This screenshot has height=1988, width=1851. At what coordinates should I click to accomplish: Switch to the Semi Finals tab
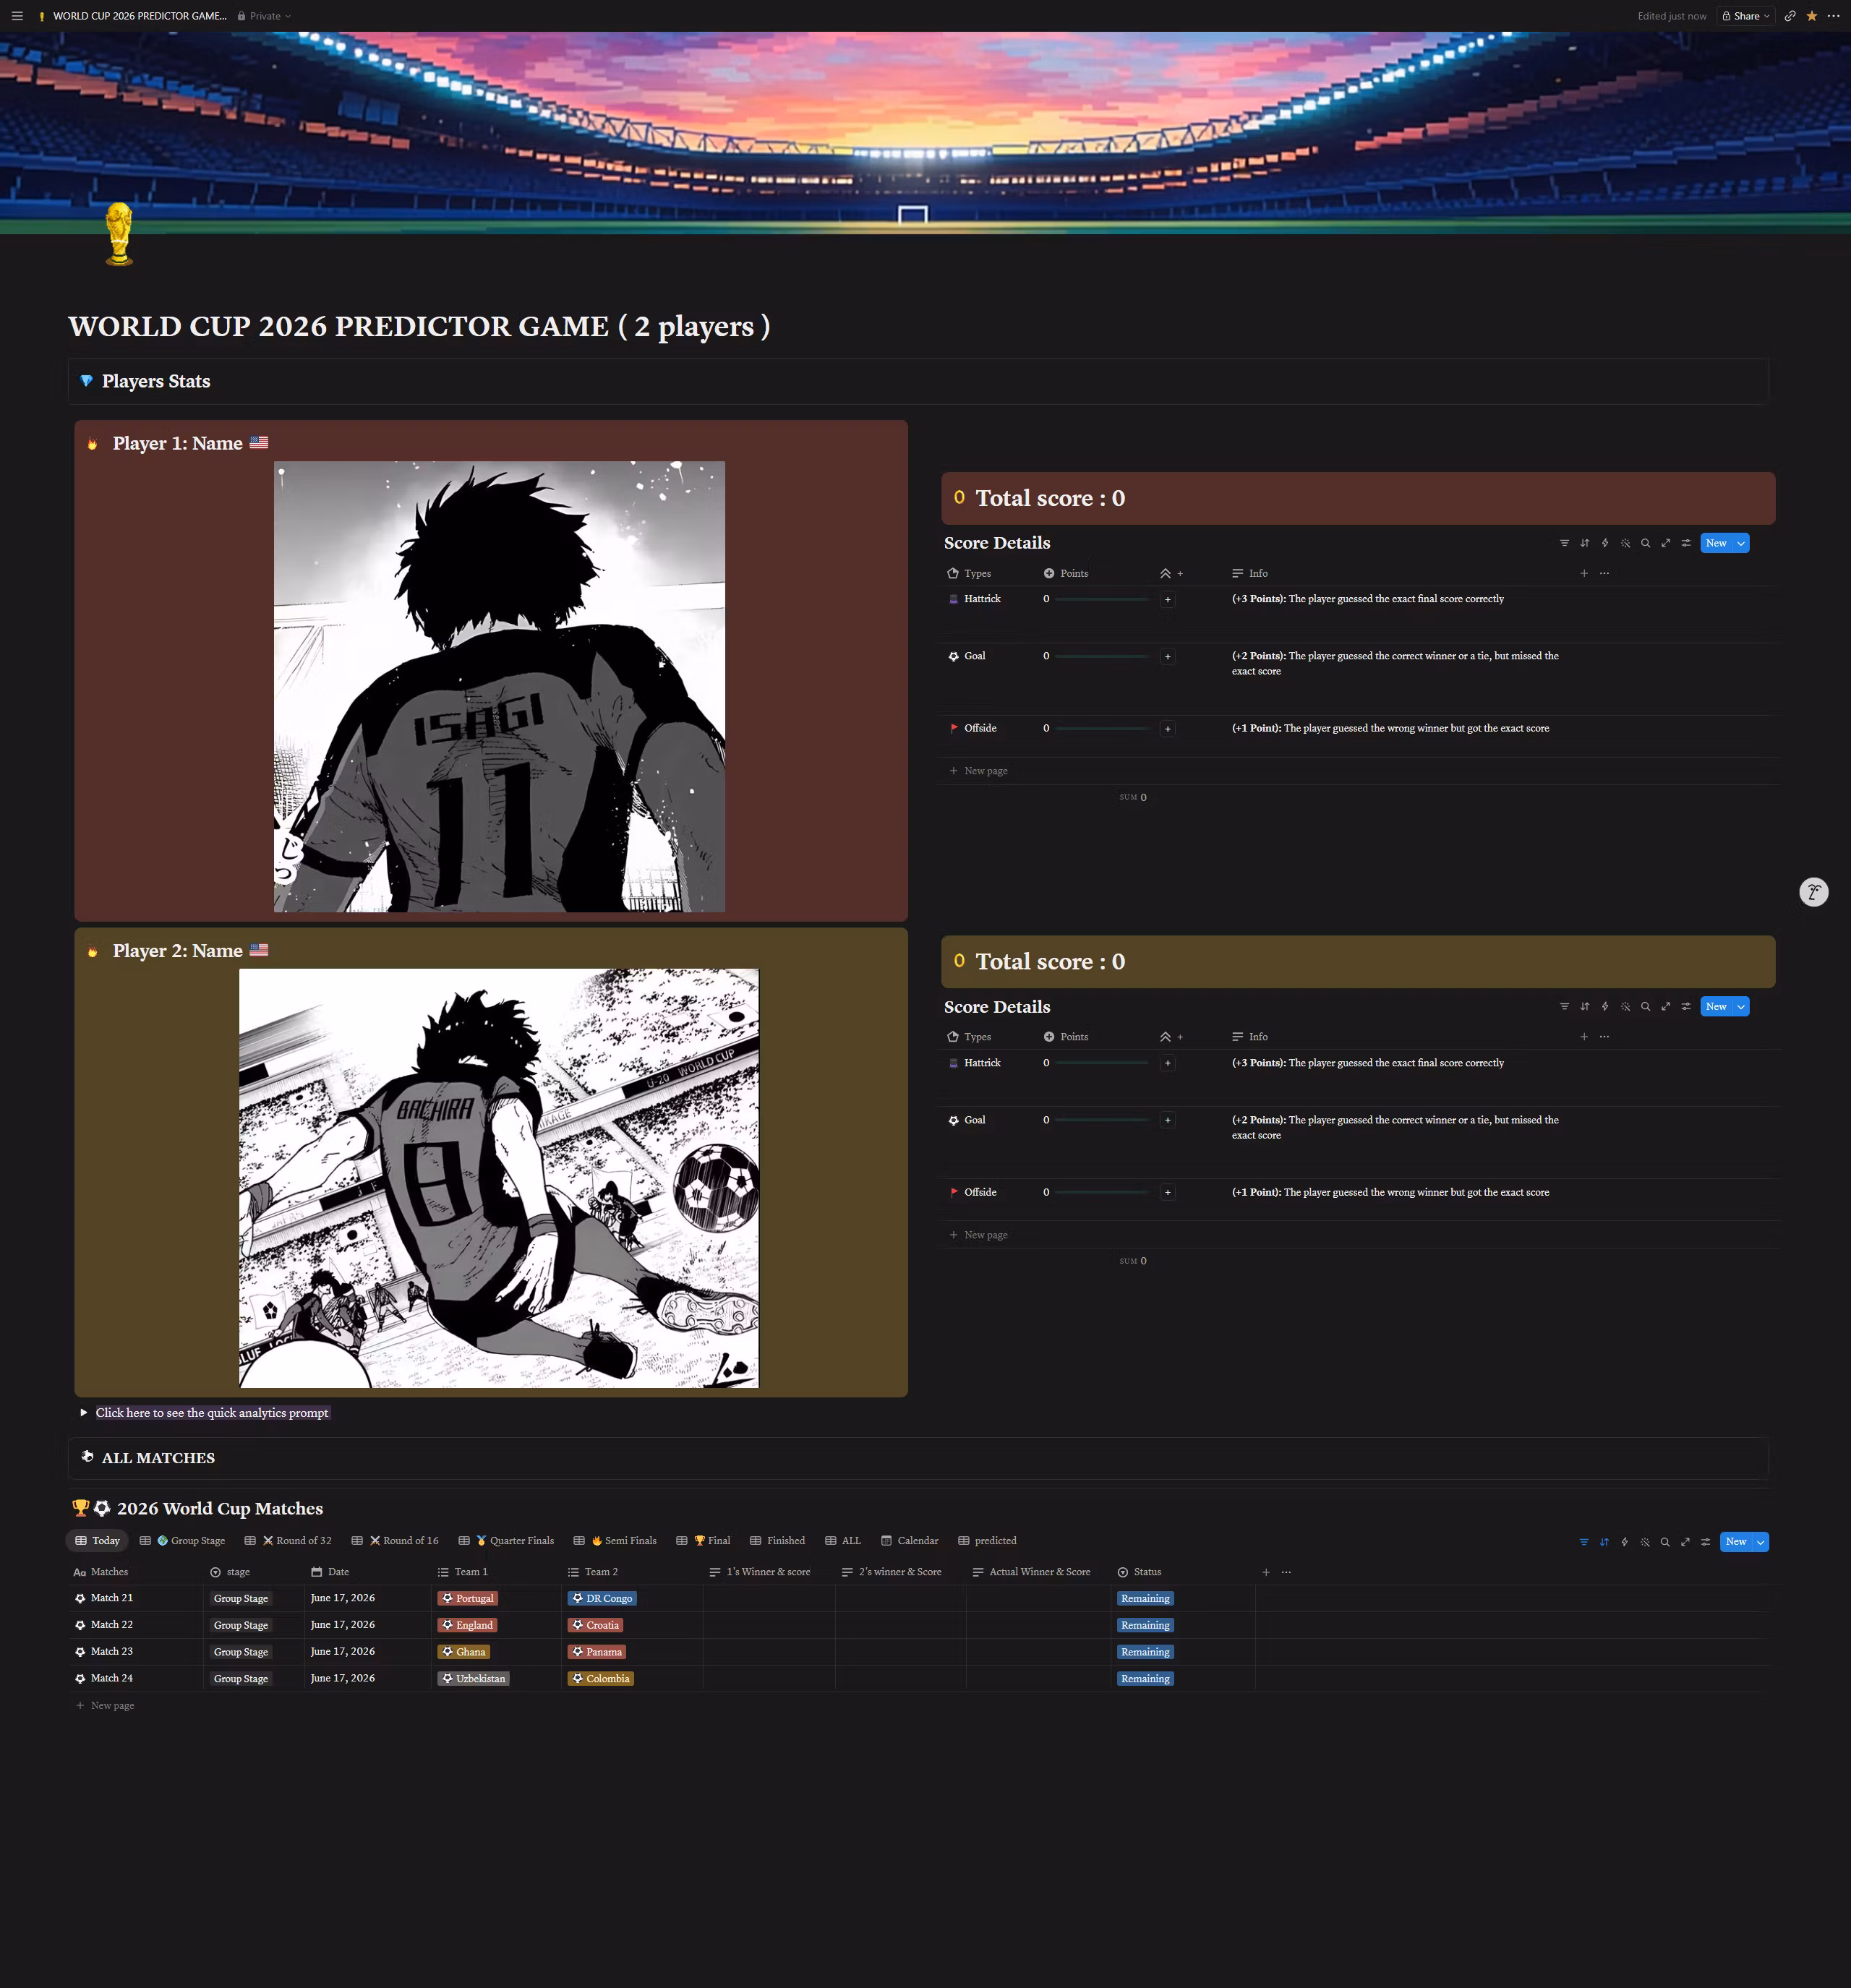coord(615,1541)
